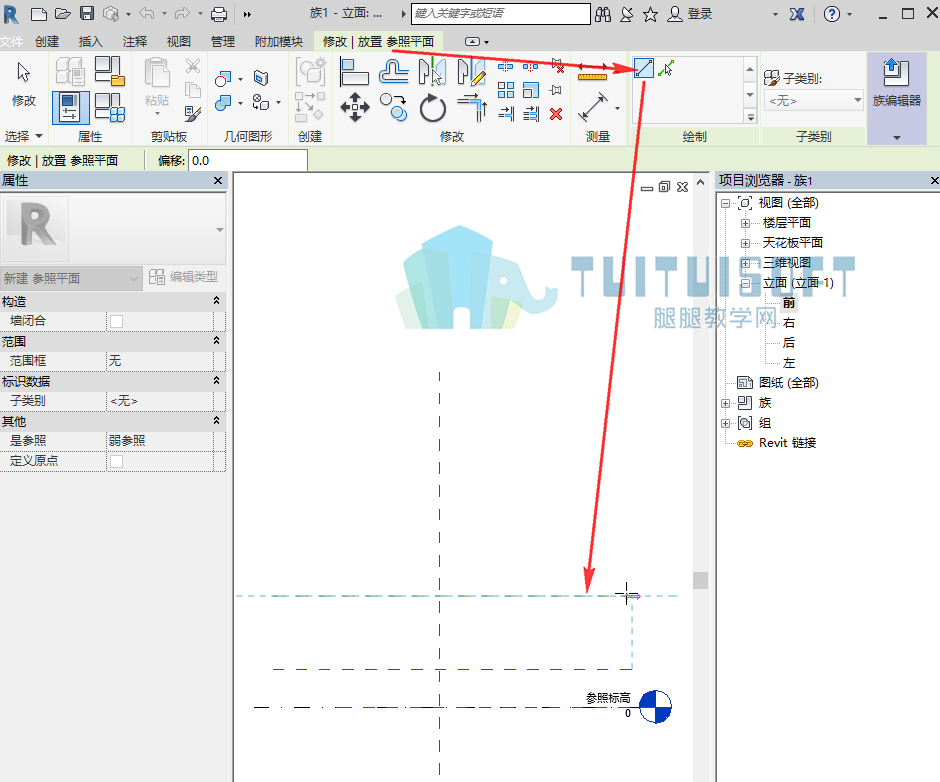Click the Rotate tool icon

(432, 108)
